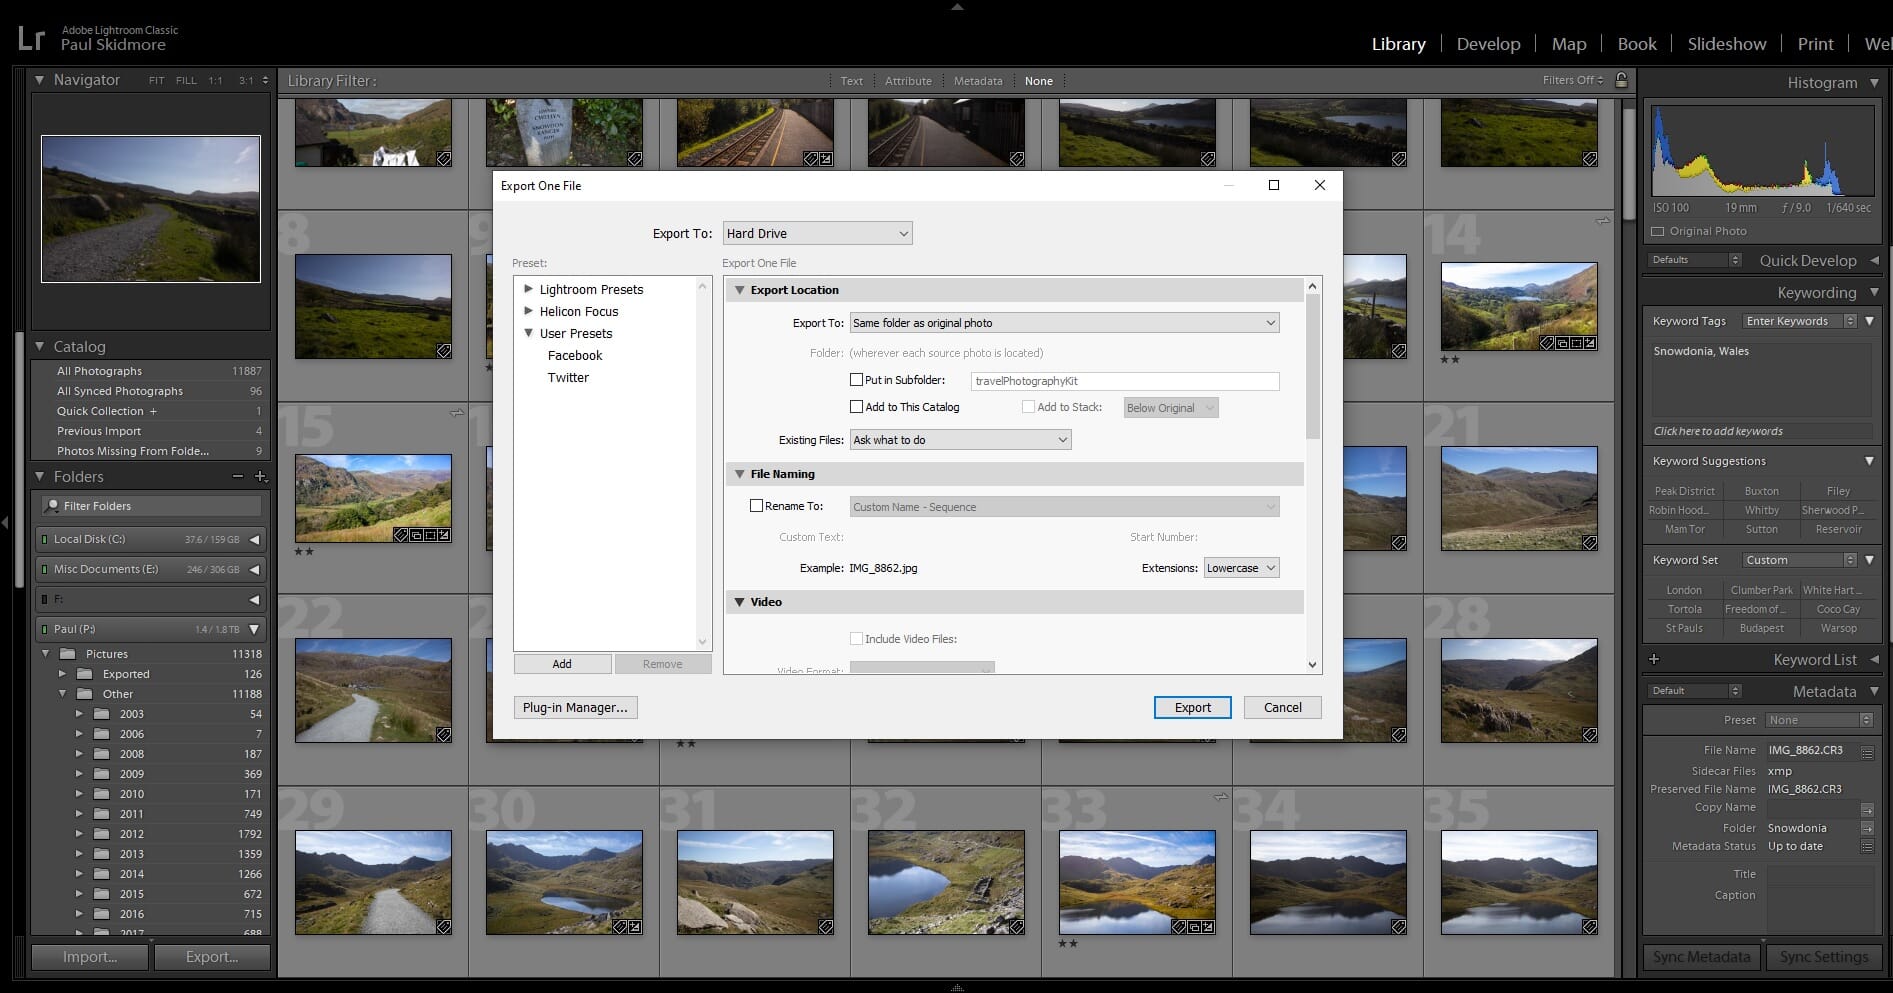Screen dimensions: 1893x993
Task: Check the Add to This Catalog option
Action: pyautogui.click(x=856, y=407)
